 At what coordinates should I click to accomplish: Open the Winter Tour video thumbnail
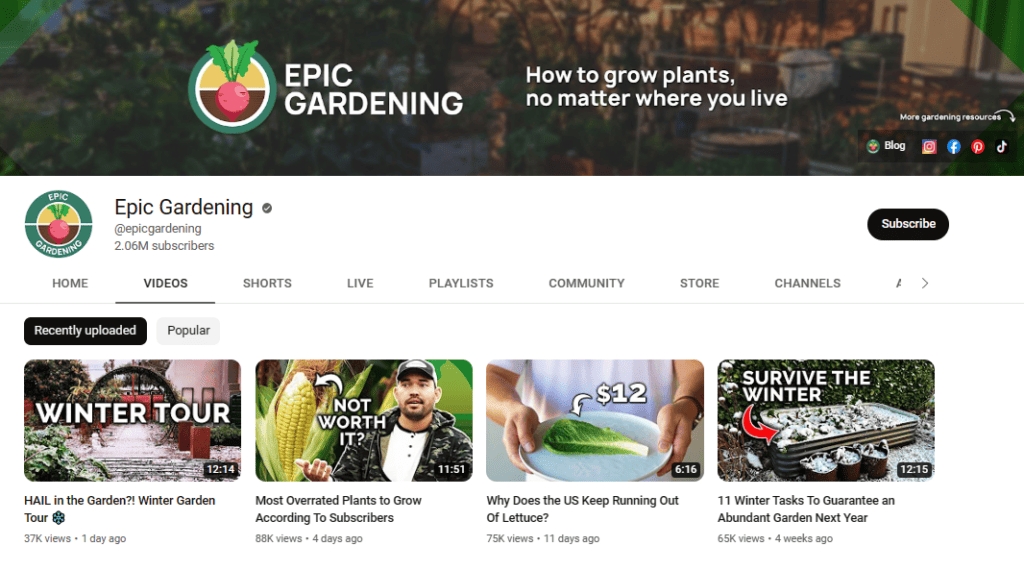tap(133, 420)
